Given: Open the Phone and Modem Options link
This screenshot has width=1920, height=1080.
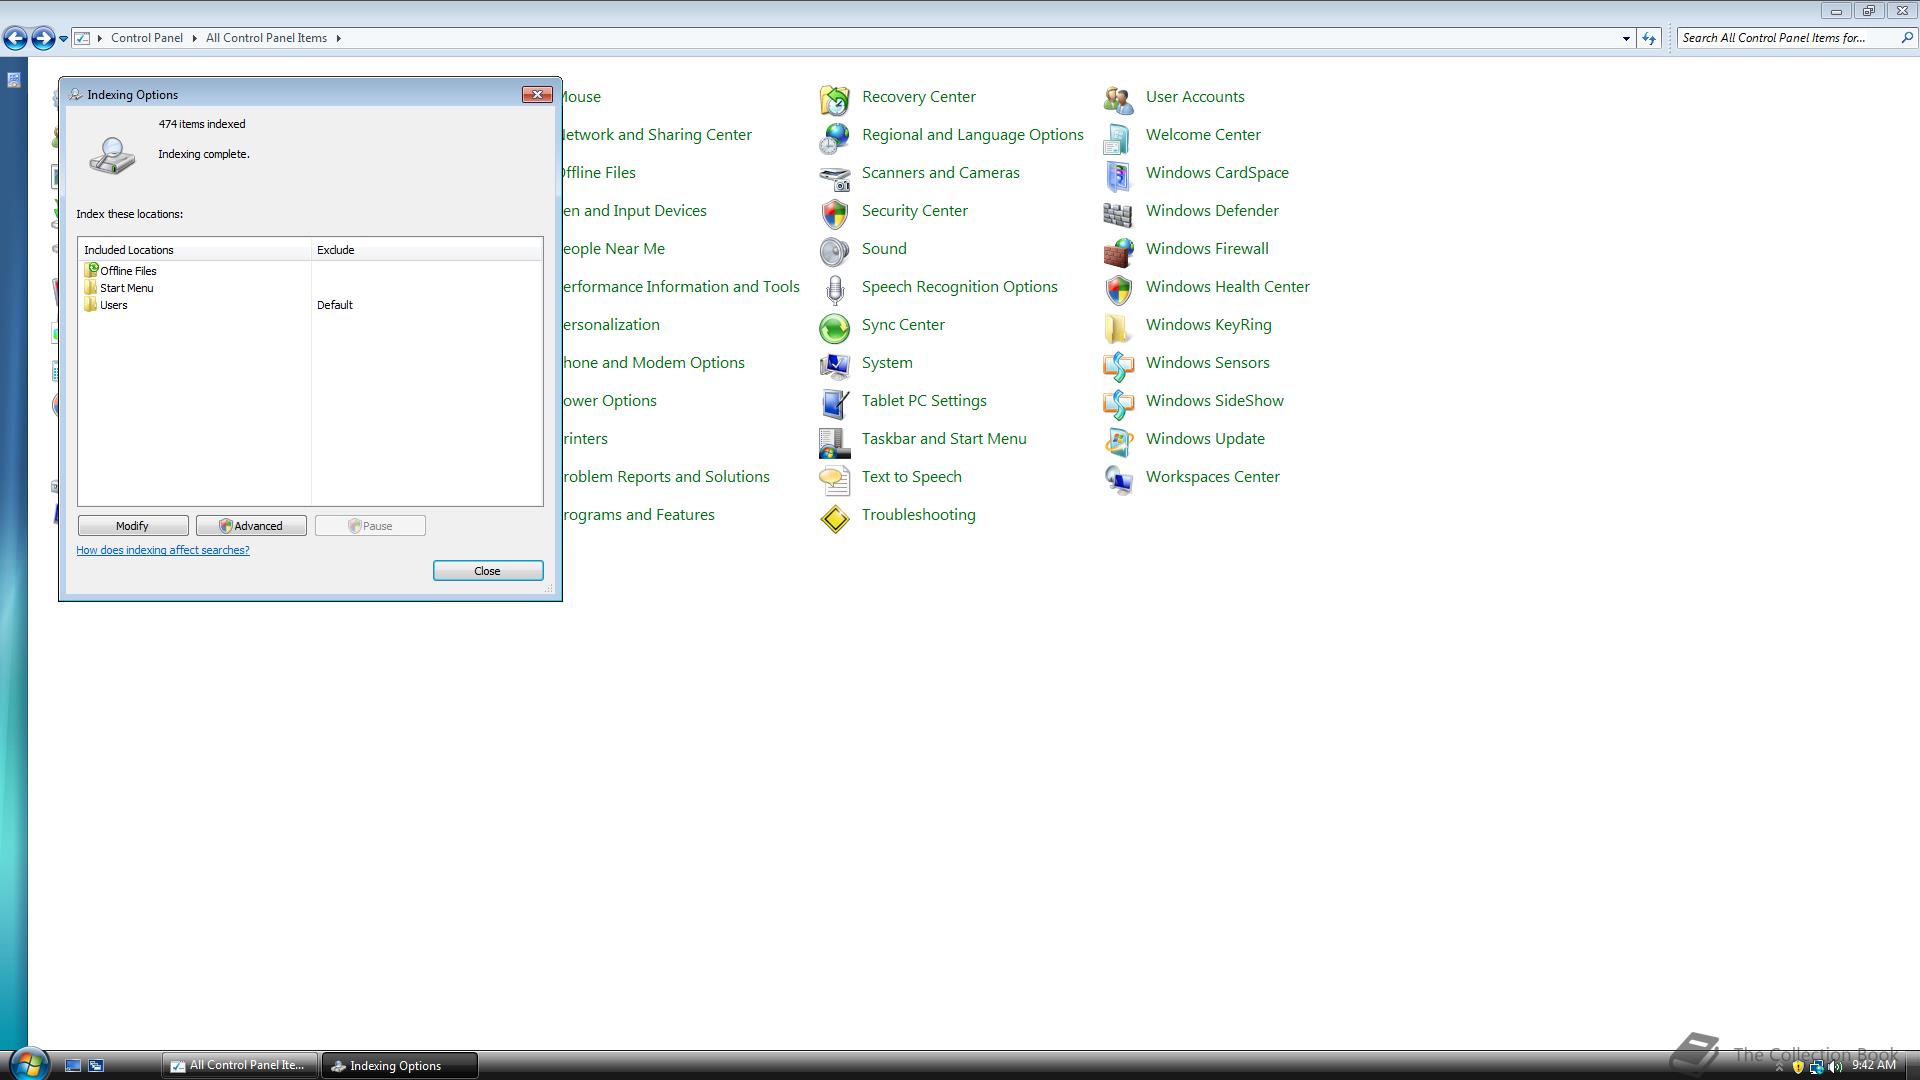Looking at the screenshot, I should pos(652,363).
